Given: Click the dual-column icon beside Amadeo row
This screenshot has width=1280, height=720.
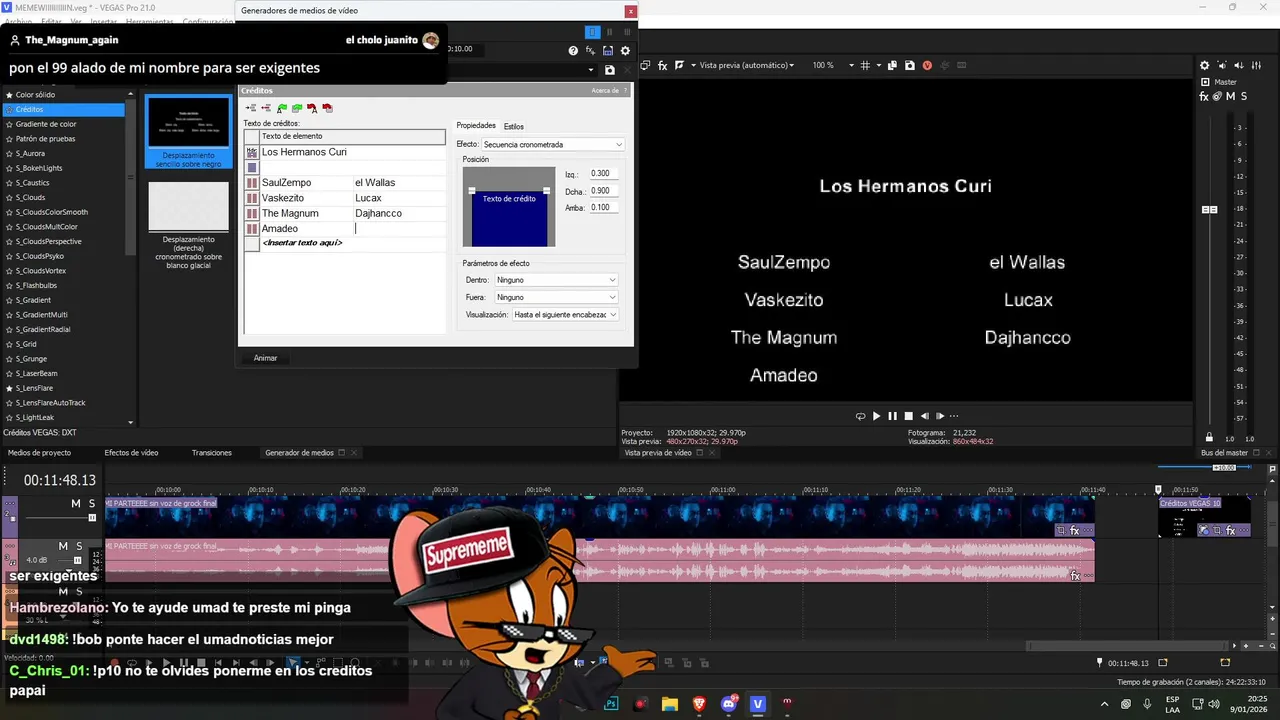Looking at the screenshot, I should (252, 229).
